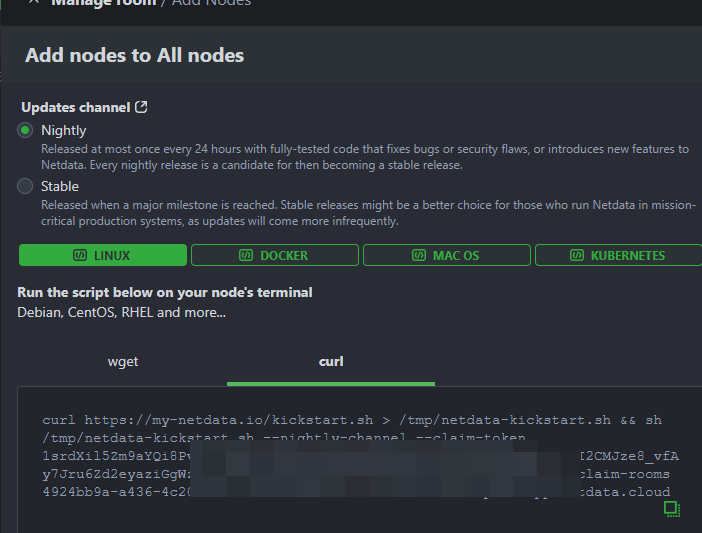Viewport: 702px width, 533px height.
Task: Choose the DOCKER platform label
Action: tap(283, 256)
